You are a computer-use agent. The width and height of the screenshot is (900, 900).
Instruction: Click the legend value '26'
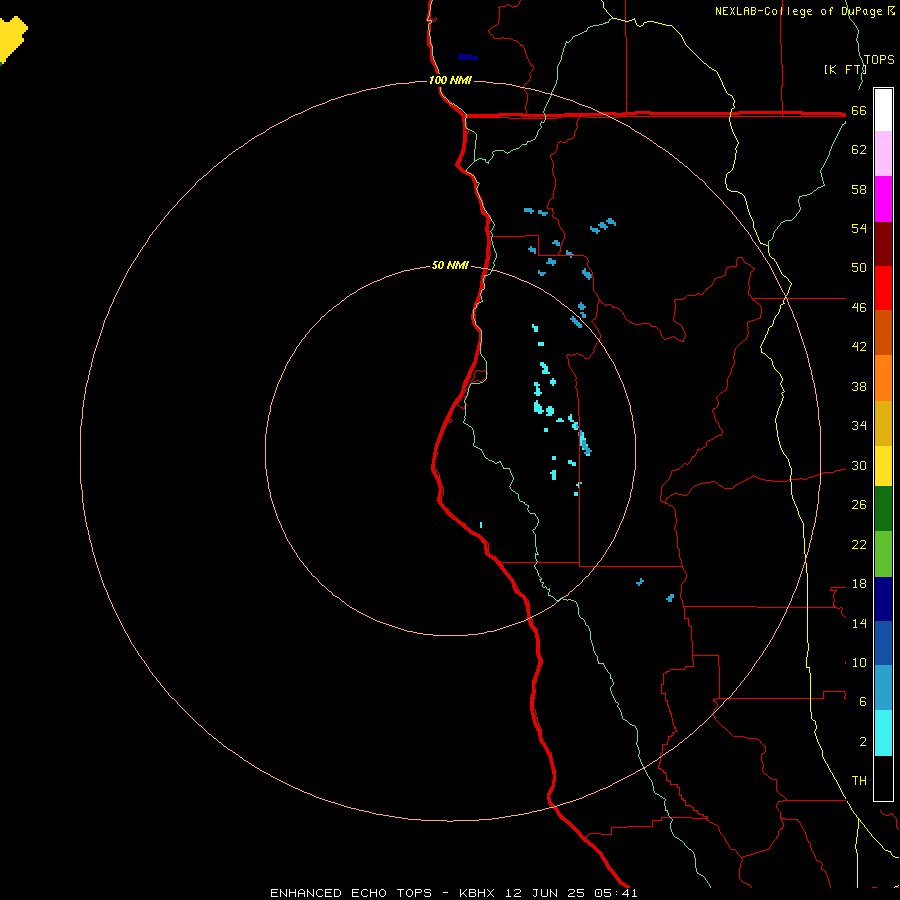tap(859, 505)
